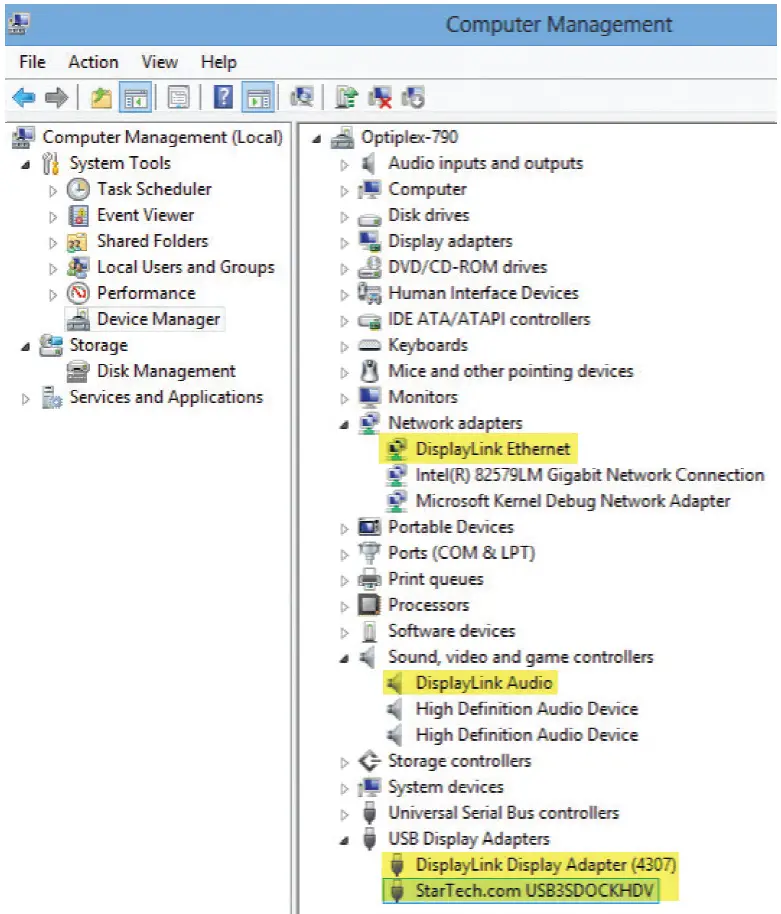Open the Action menu
Viewport: 781px width, 914px height.
tap(93, 62)
